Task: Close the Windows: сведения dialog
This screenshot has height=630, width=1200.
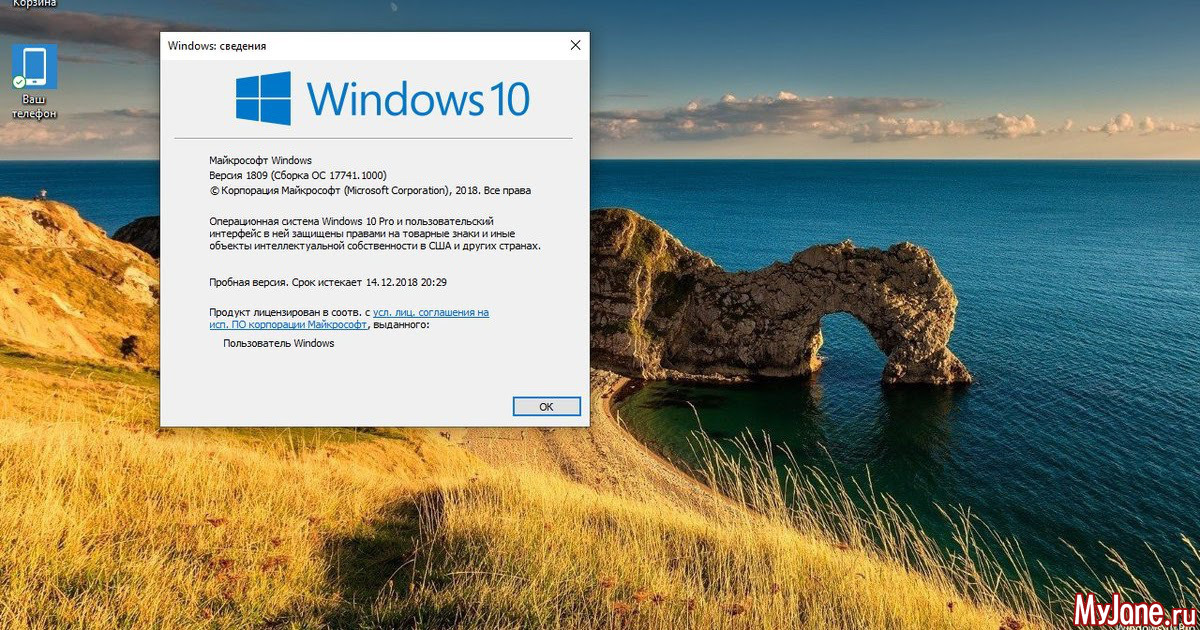Action: point(575,45)
